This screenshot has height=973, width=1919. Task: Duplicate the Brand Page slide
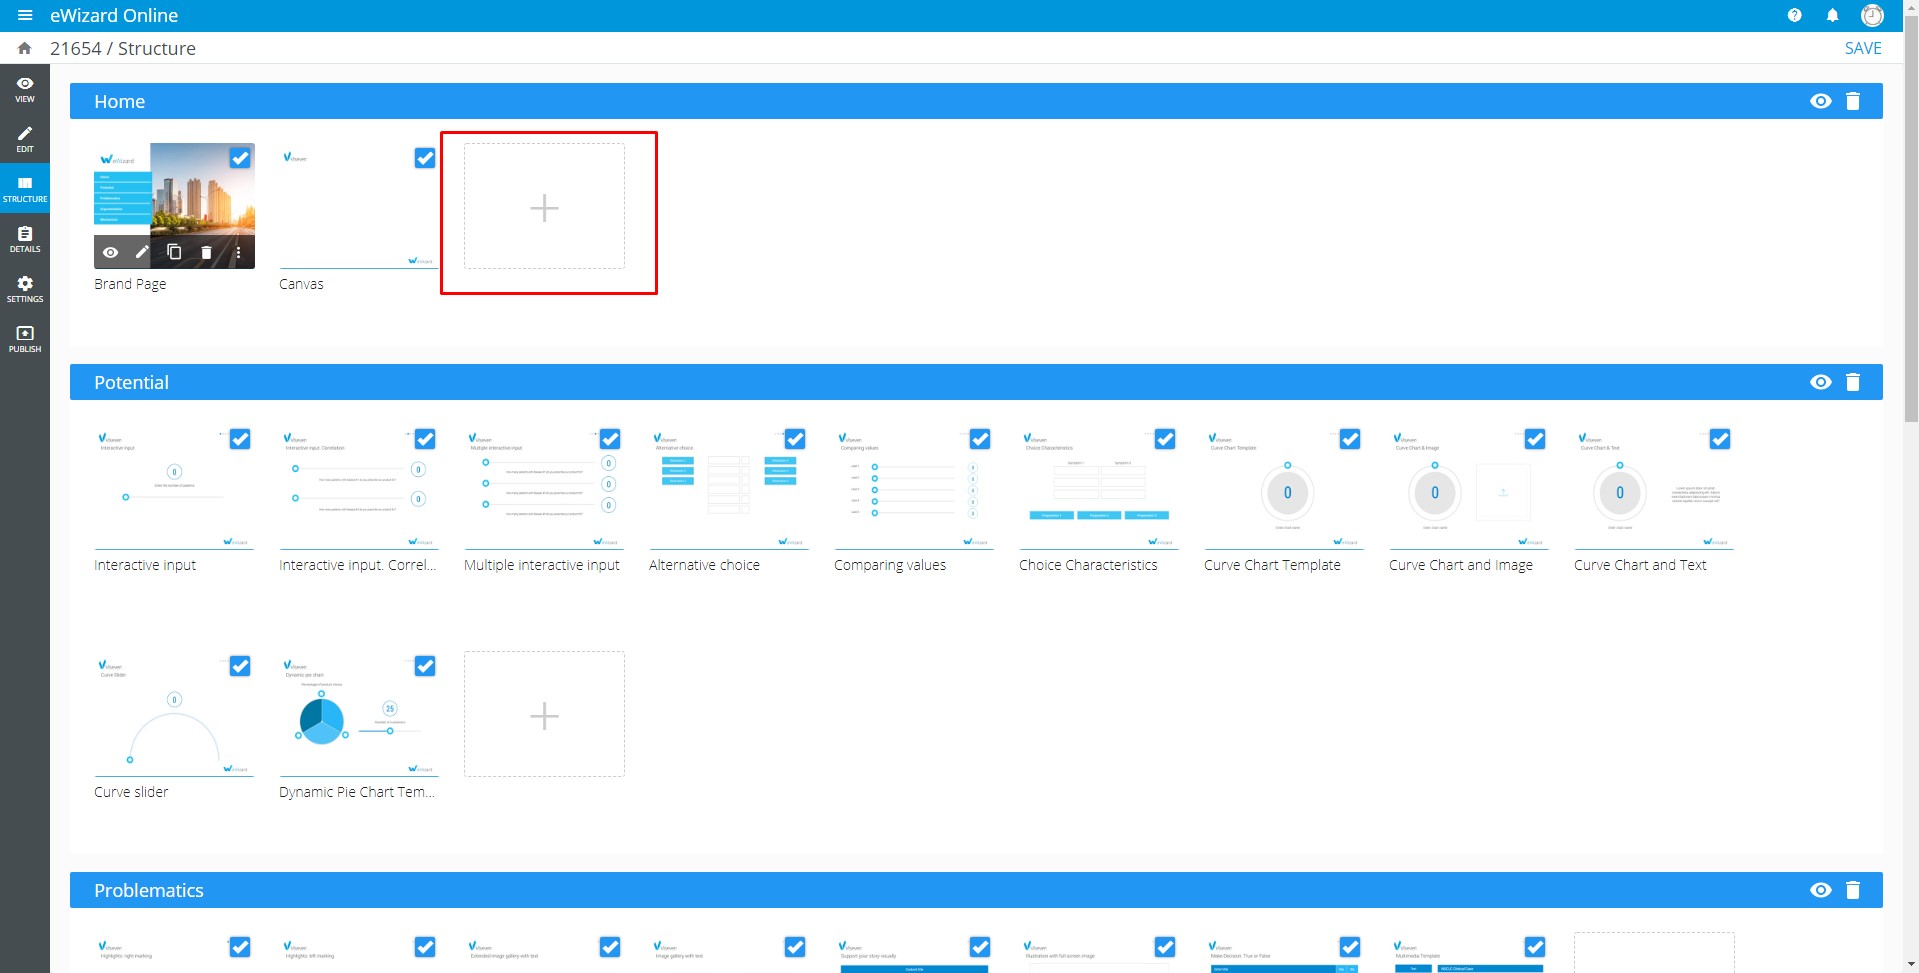174,252
